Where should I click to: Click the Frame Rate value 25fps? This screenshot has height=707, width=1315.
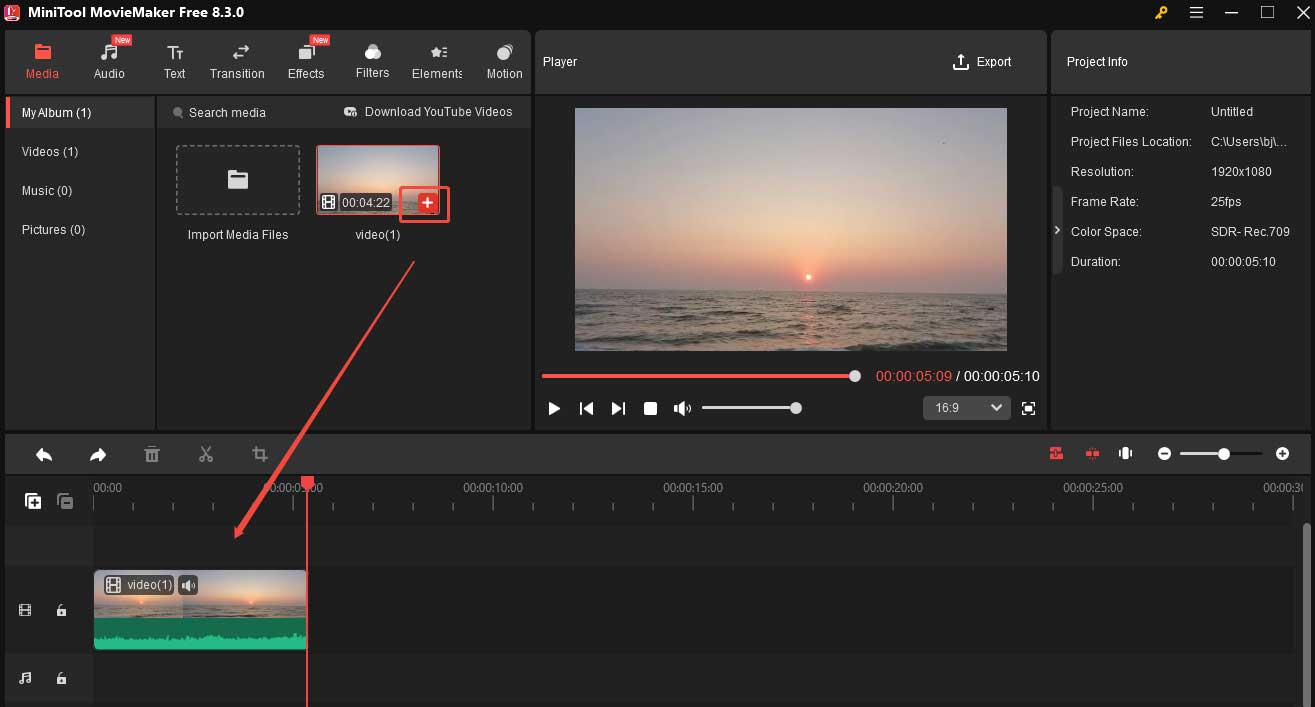1225,201
